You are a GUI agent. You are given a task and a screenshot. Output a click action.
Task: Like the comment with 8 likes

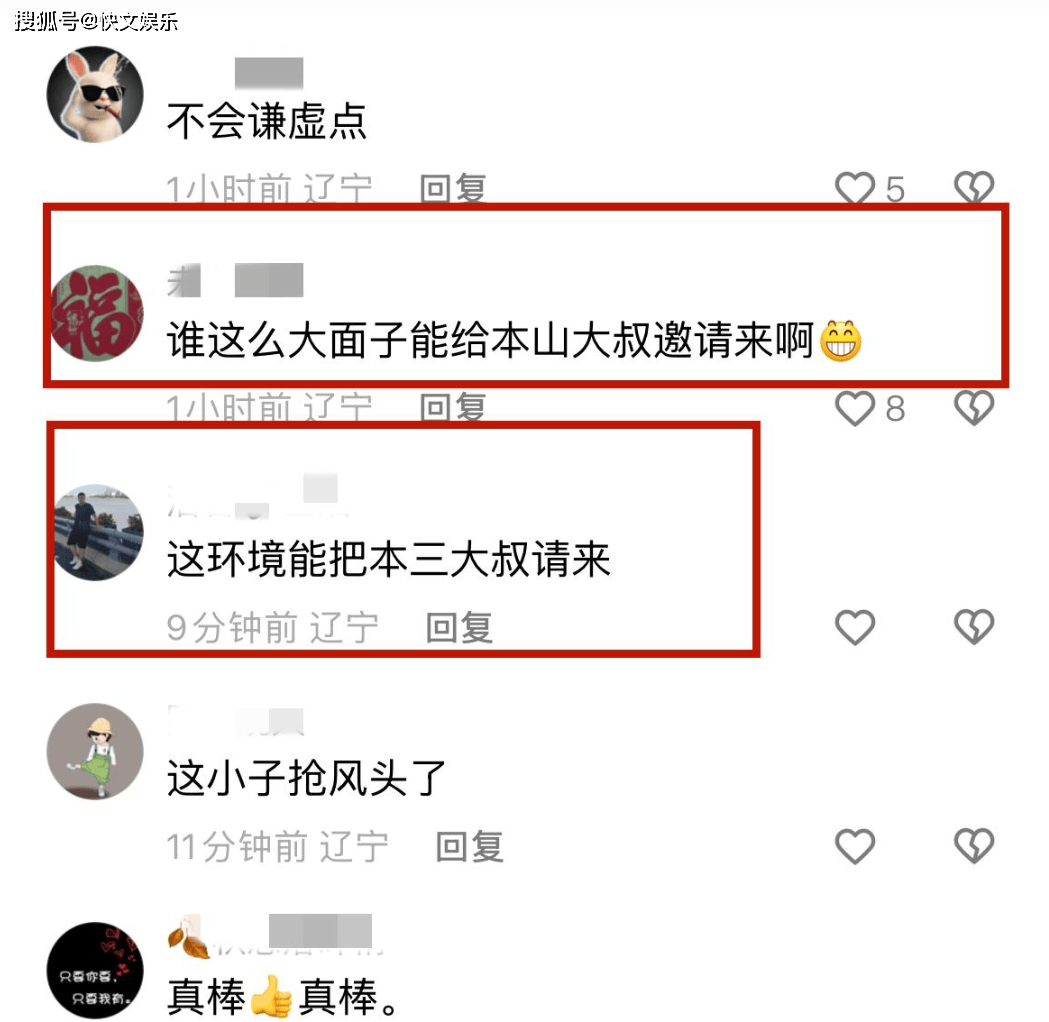(854, 408)
